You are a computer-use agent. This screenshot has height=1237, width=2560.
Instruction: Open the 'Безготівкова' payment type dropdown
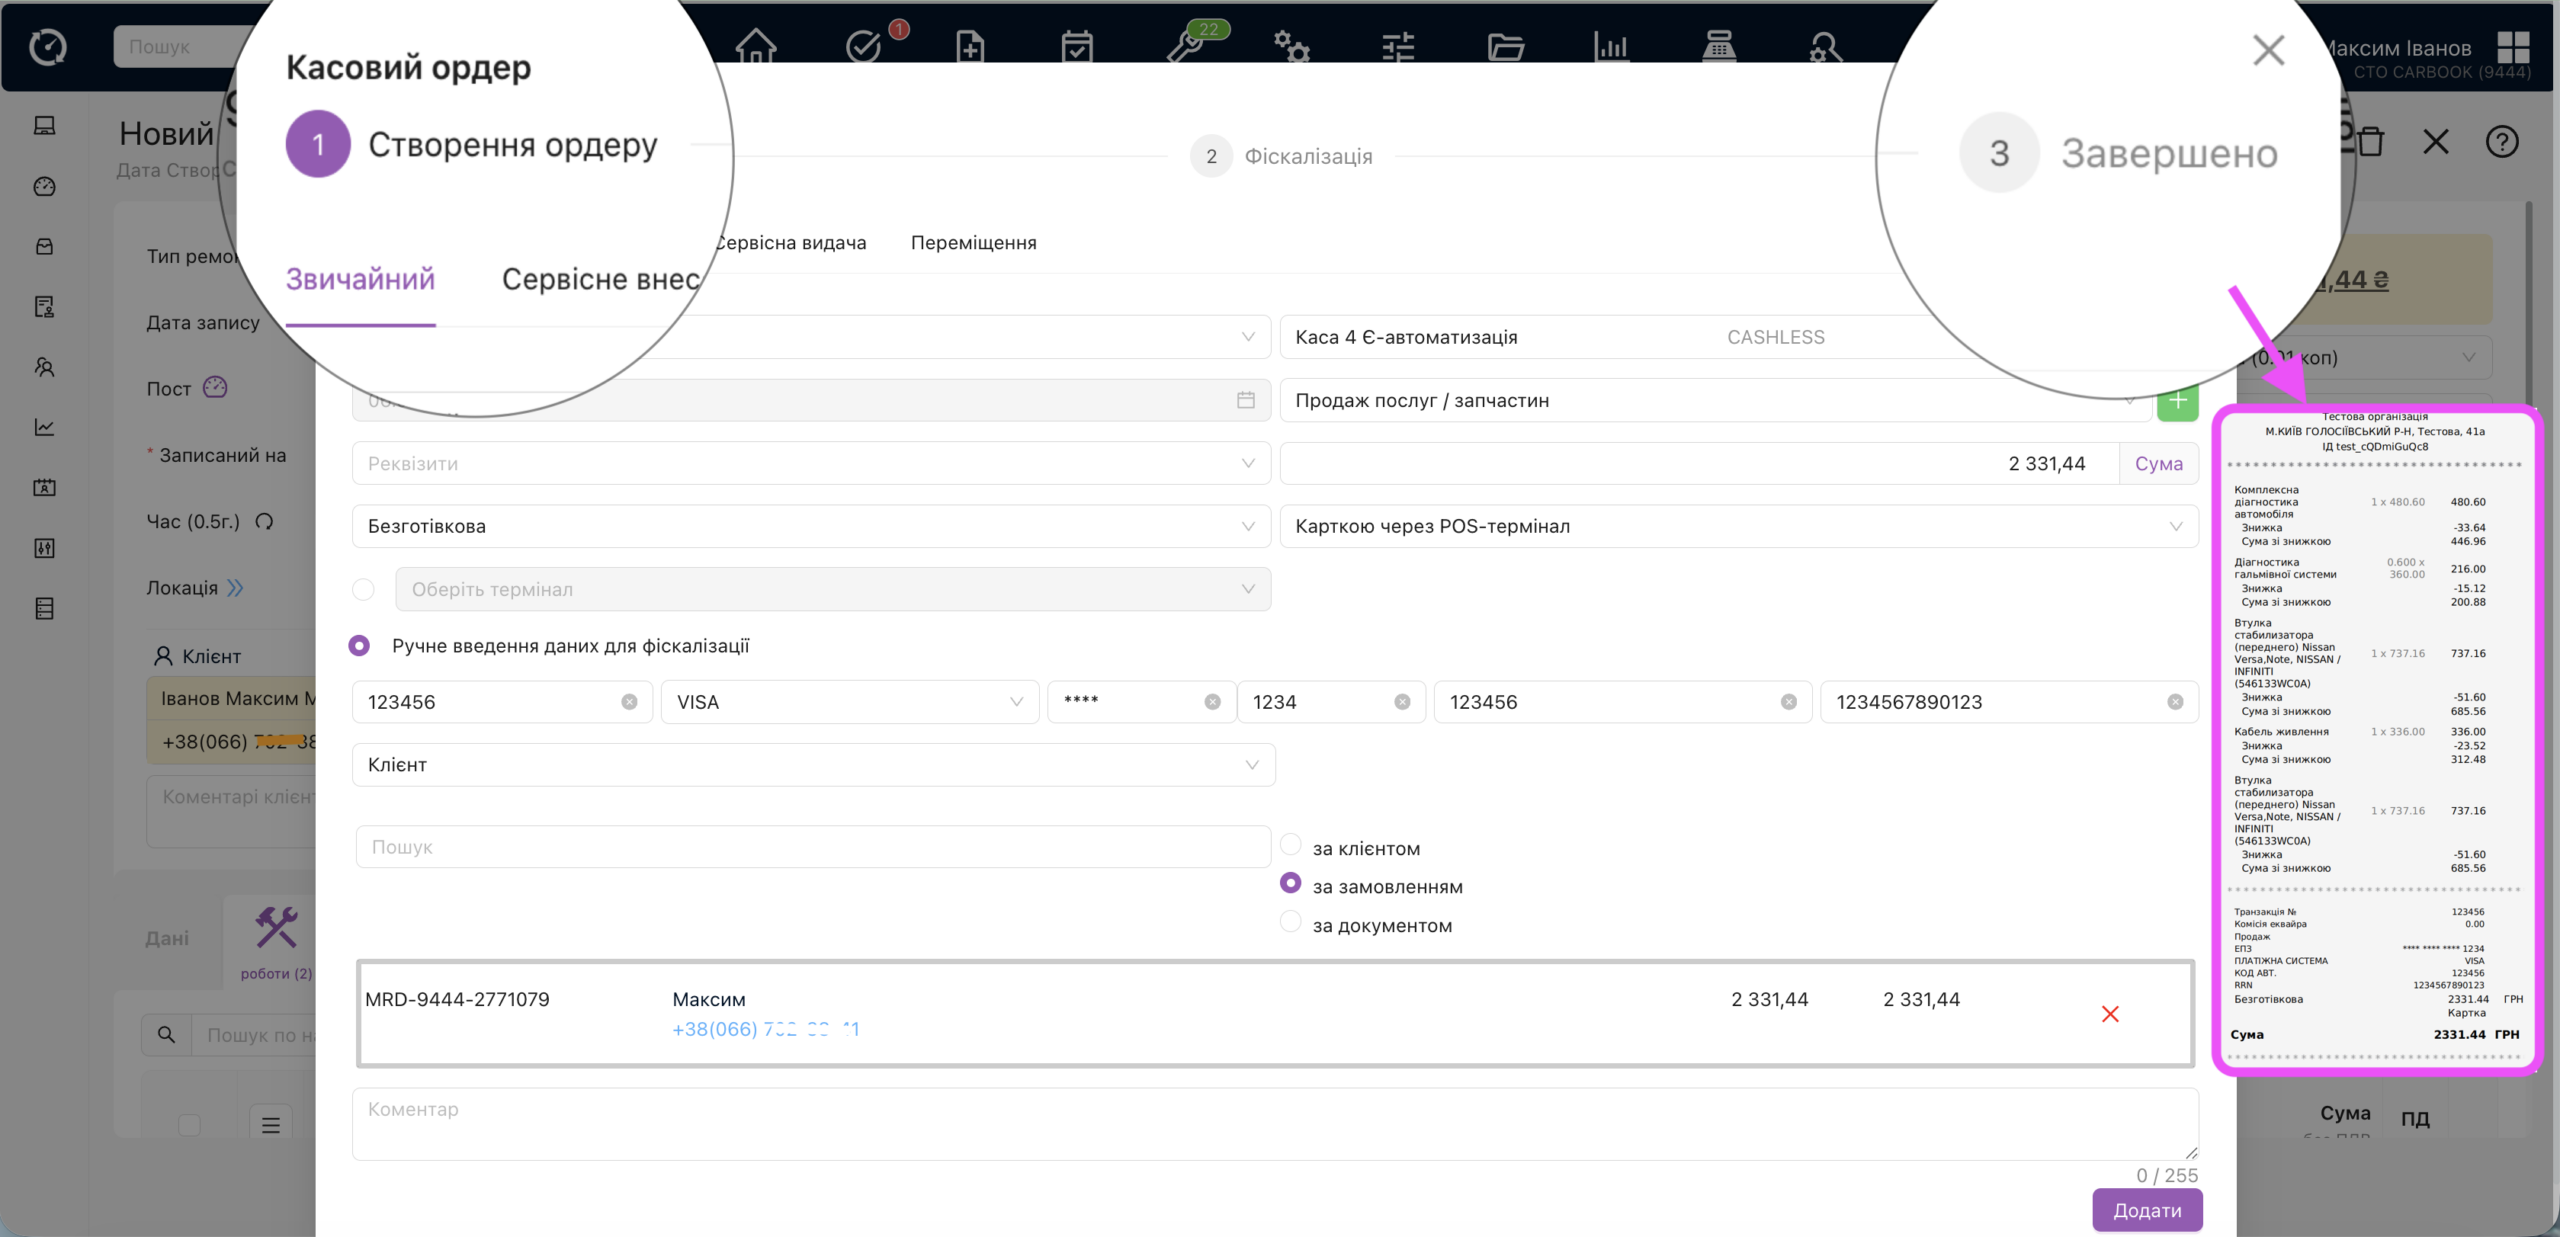(810, 526)
